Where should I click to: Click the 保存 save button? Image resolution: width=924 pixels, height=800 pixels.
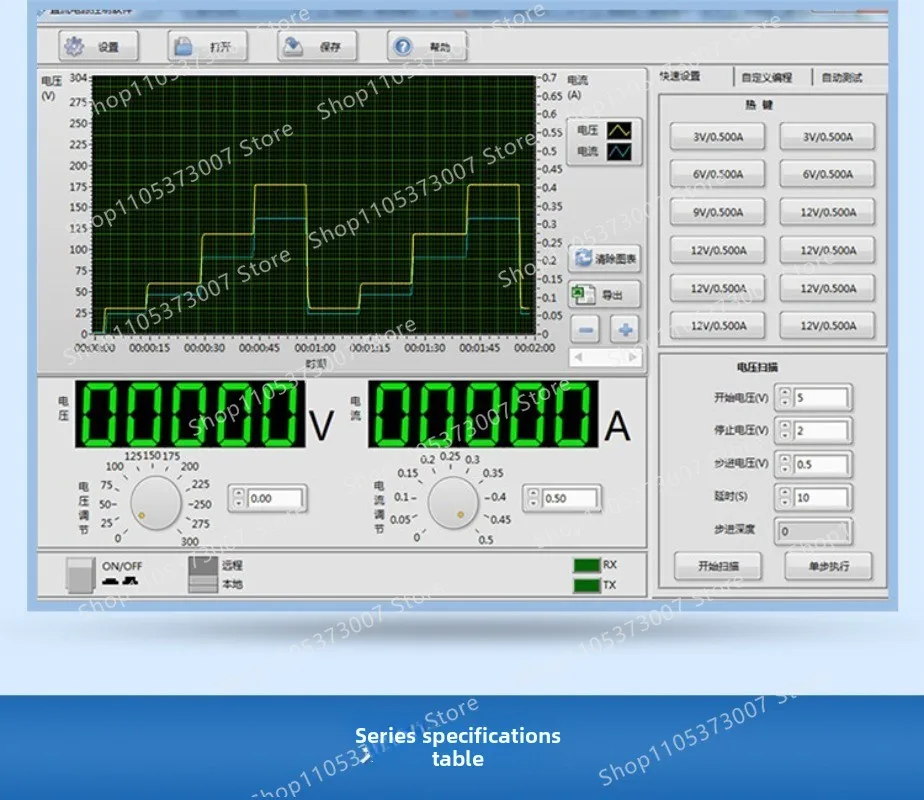(318, 47)
